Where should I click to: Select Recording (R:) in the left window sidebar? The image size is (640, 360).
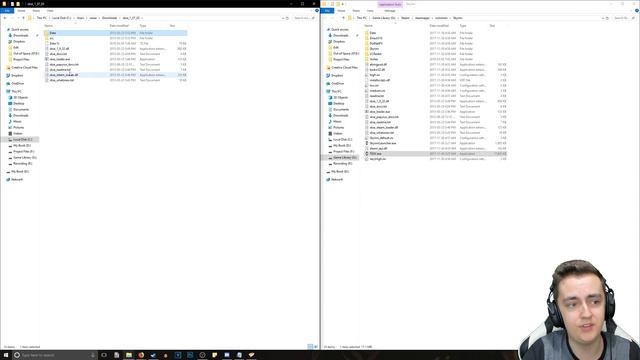click(22, 163)
